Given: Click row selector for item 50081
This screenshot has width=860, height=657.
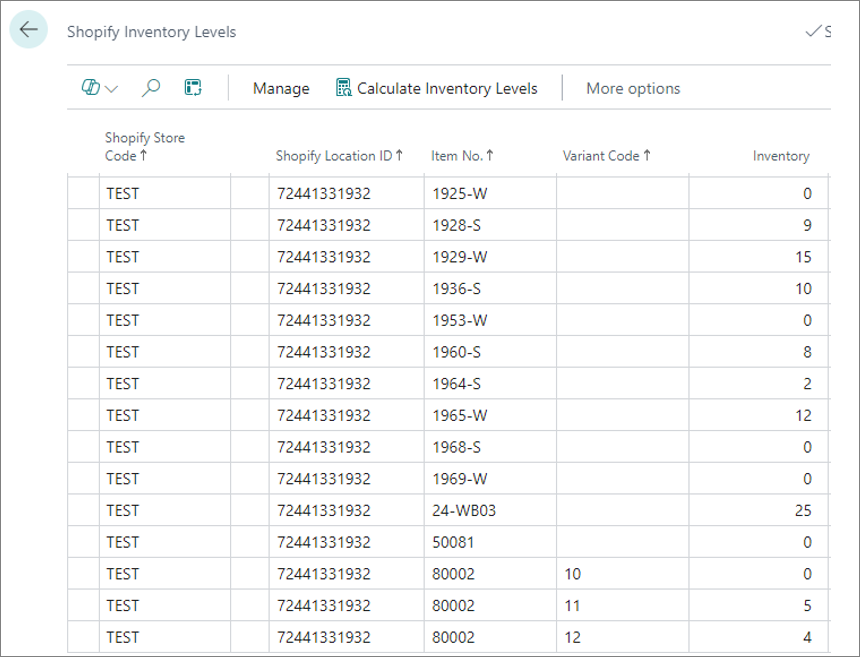Looking at the screenshot, I should coord(83,542).
